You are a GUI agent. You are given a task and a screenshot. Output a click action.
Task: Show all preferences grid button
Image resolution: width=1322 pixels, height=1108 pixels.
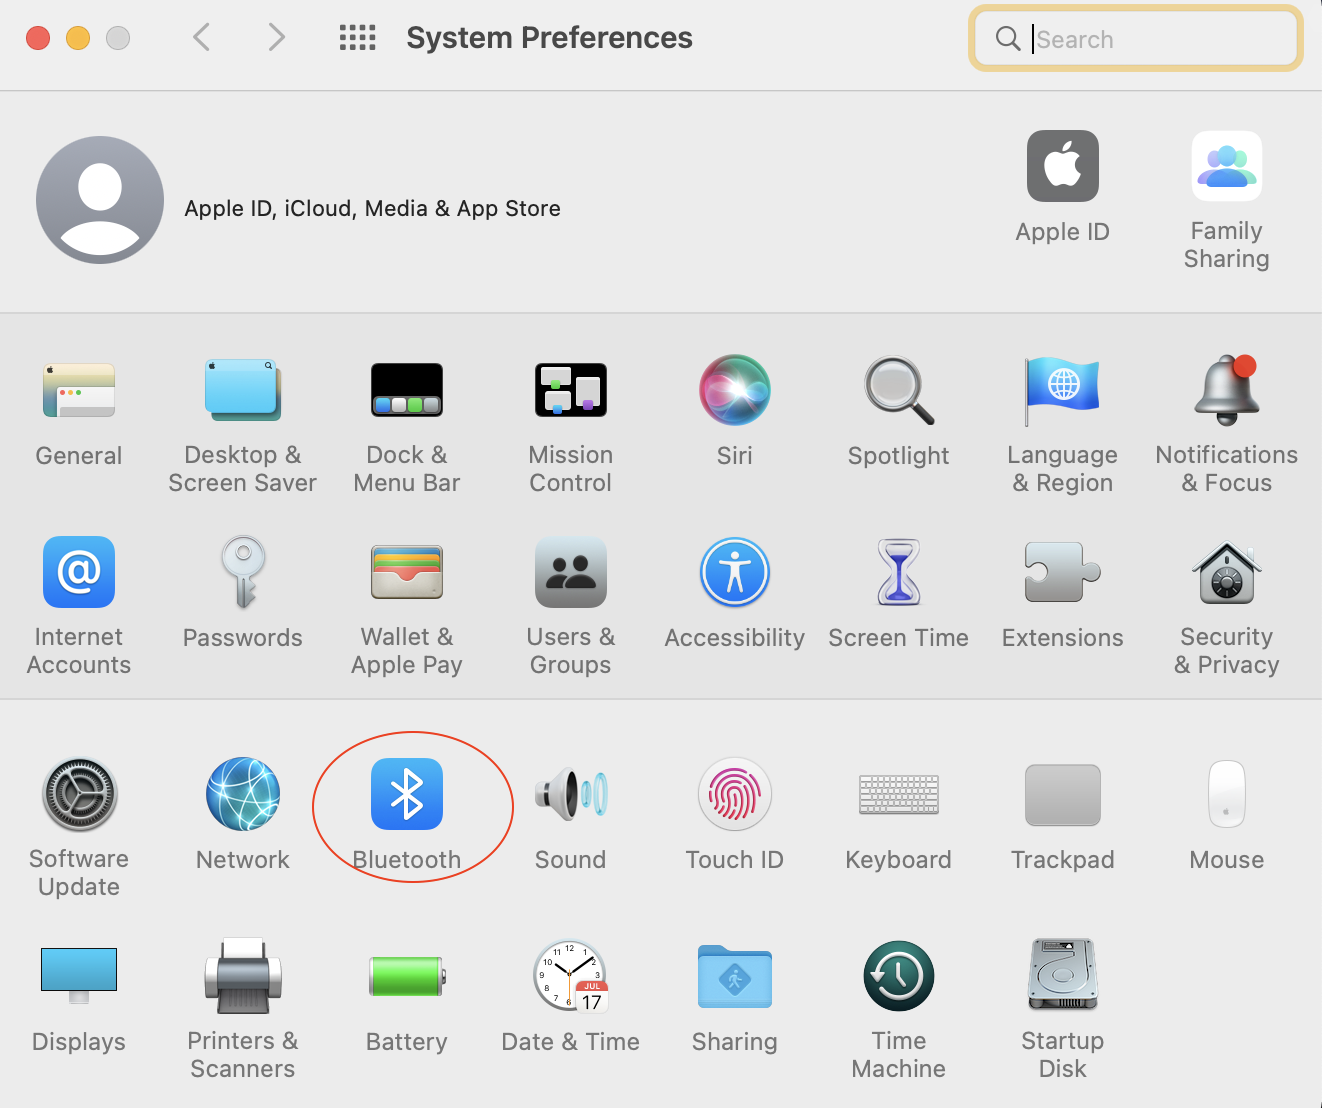pos(358,38)
